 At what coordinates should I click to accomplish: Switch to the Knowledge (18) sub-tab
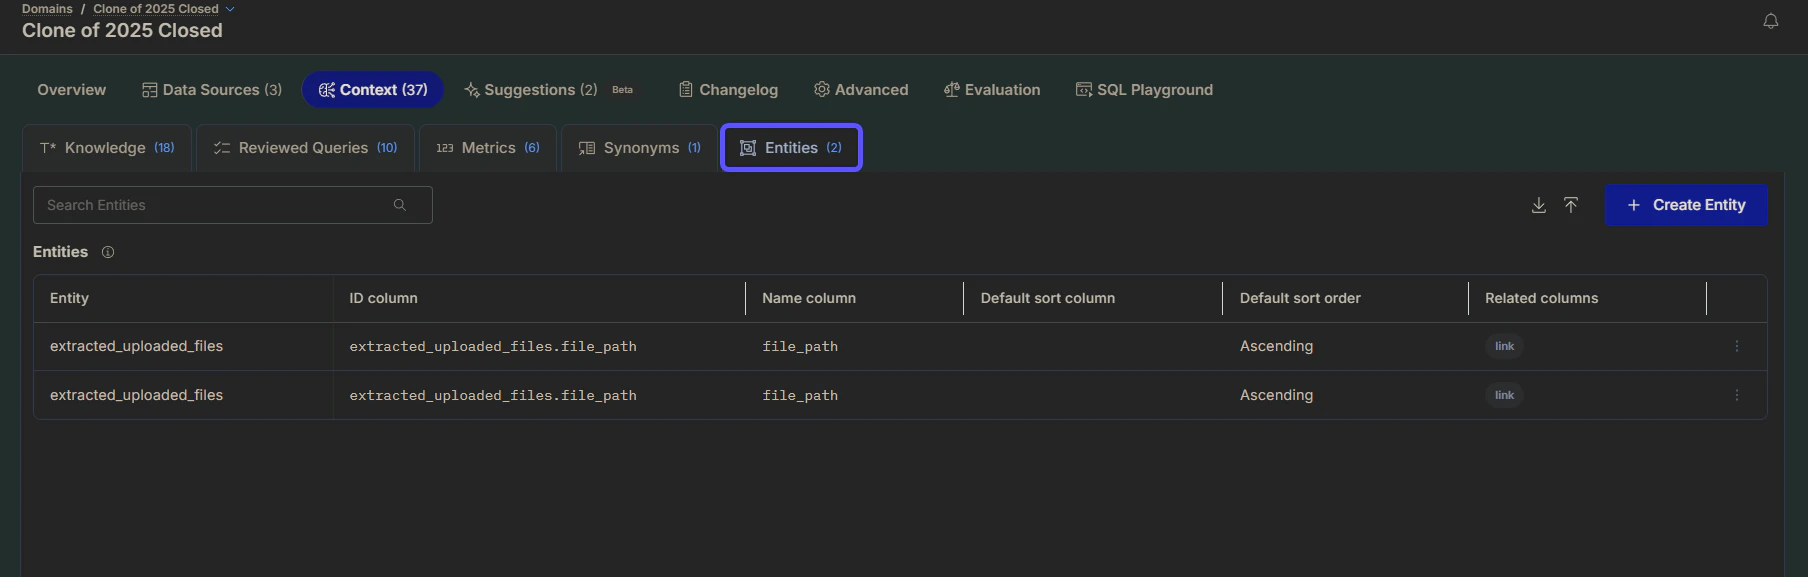107,148
